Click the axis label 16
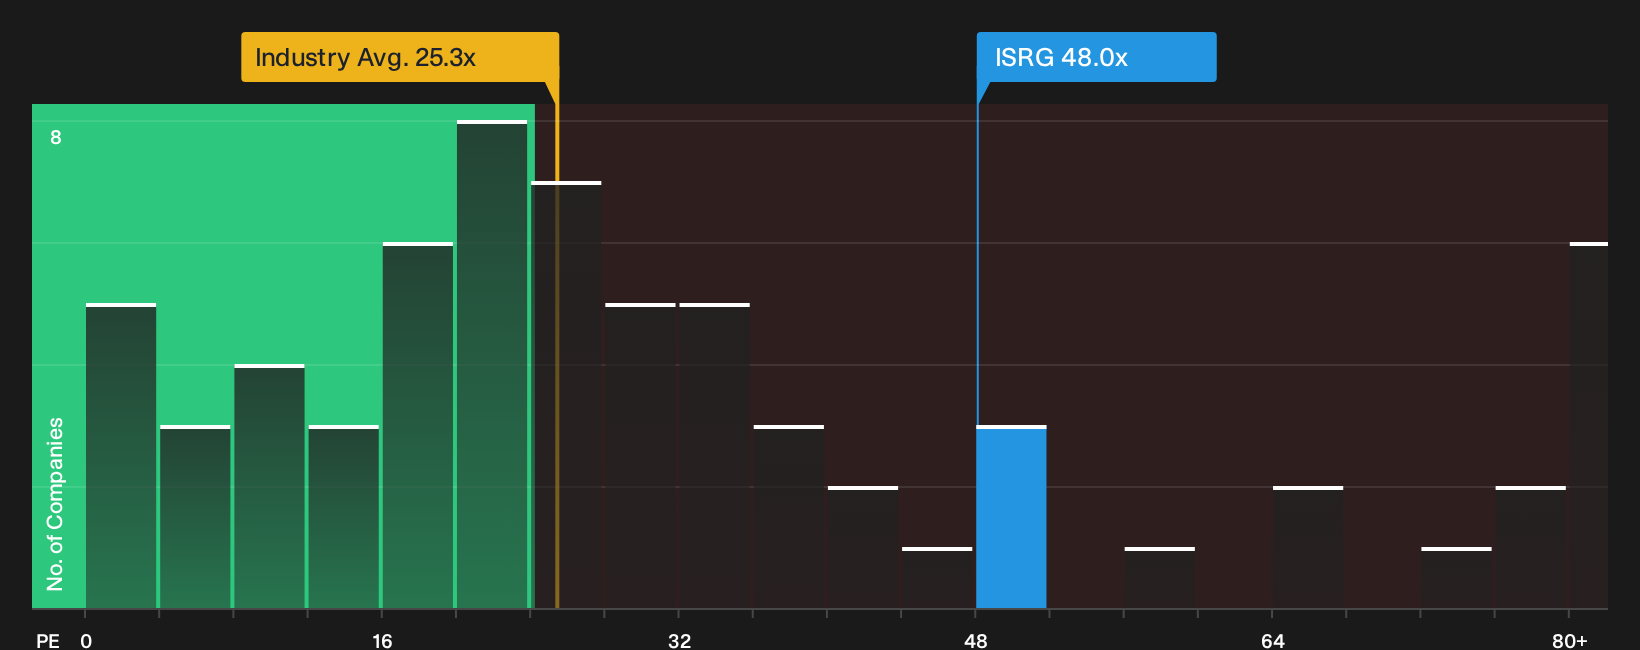The height and width of the screenshot is (650, 1640). [382, 640]
